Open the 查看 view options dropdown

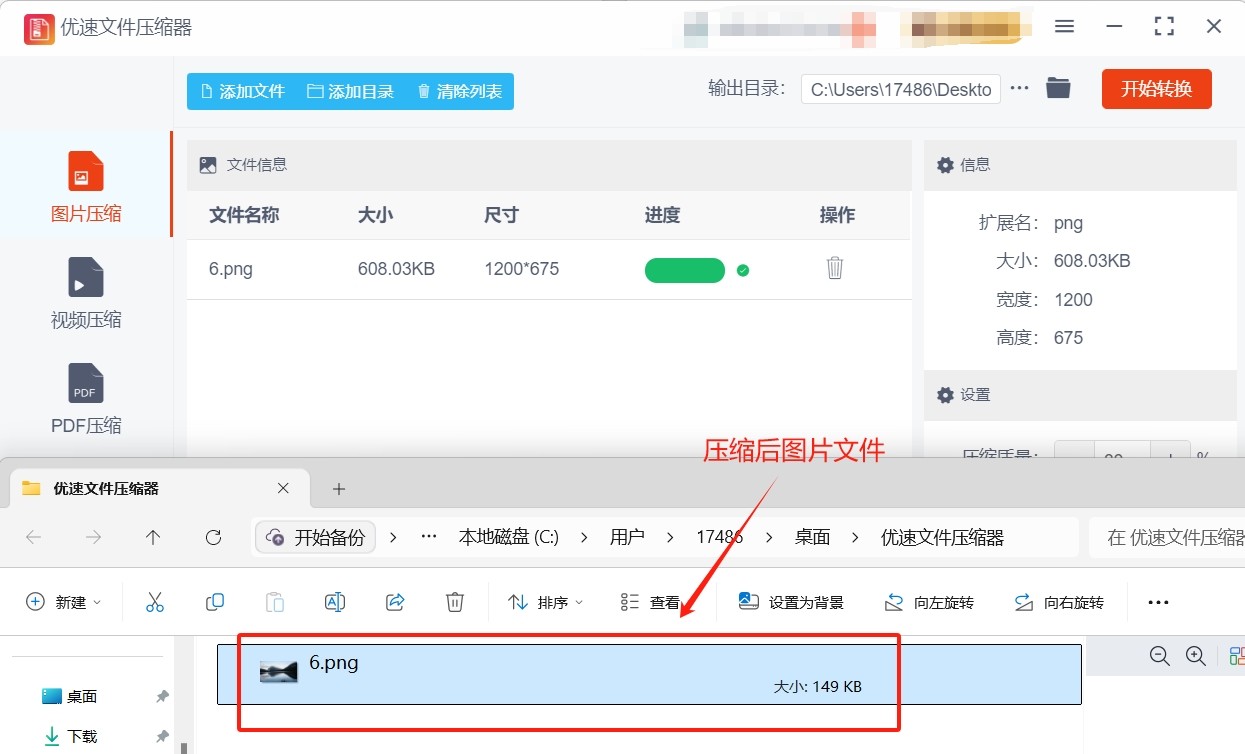650,602
